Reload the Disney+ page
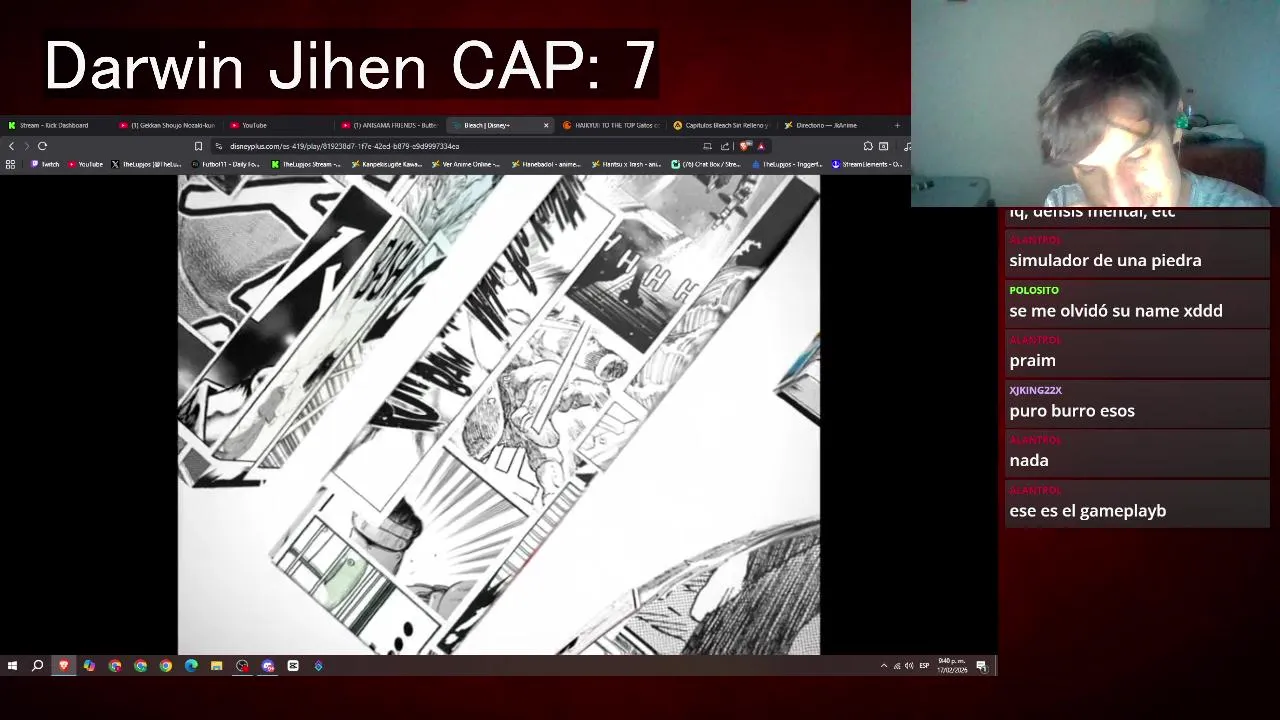1280x720 pixels. (42, 146)
